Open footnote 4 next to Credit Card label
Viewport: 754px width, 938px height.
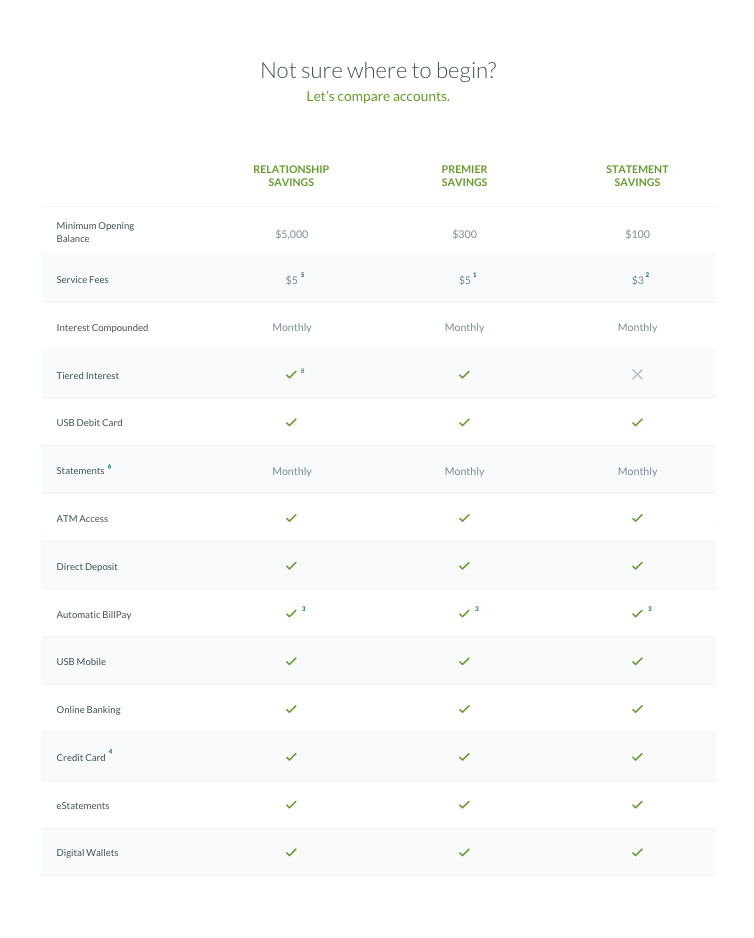pyautogui.click(x=111, y=753)
